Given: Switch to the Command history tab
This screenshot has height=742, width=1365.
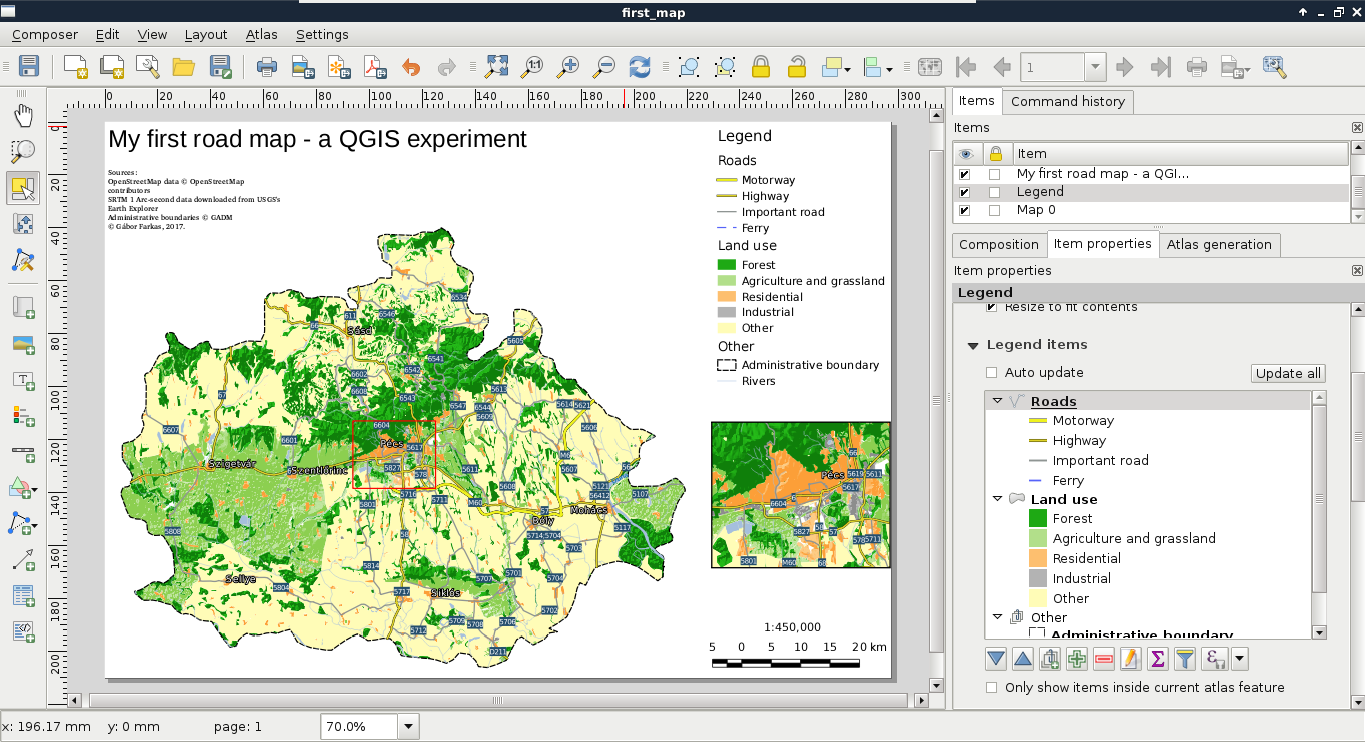Looking at the screenshot, I should pos(1067,101).
